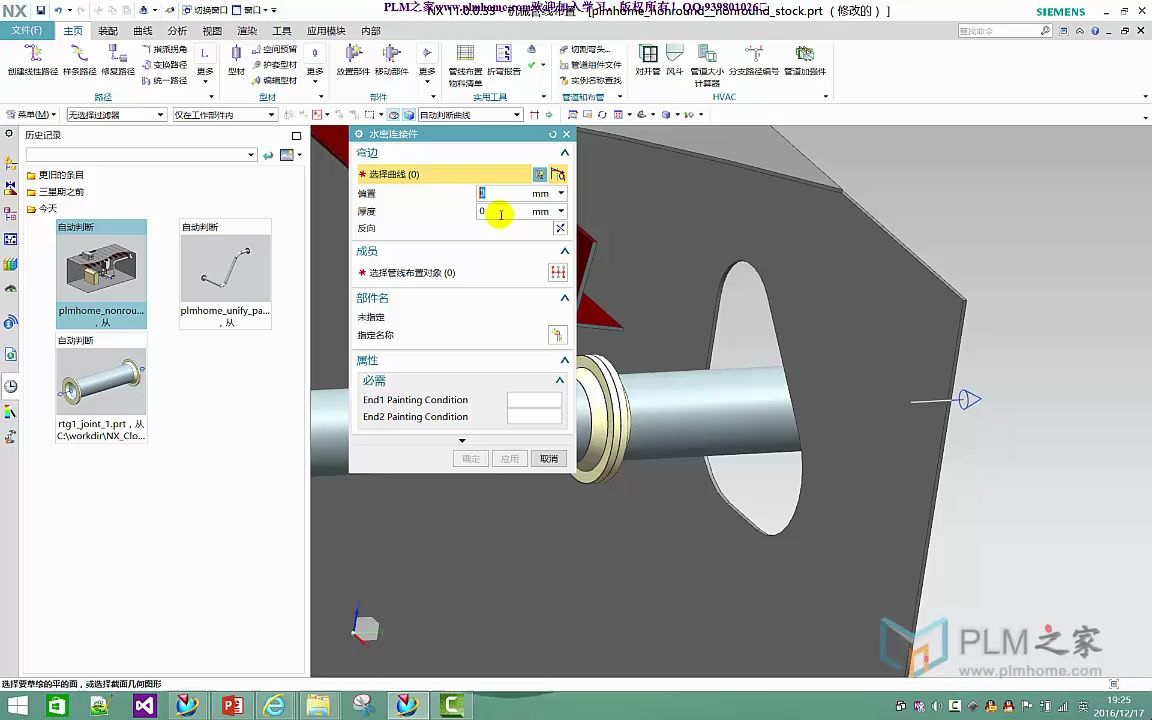Collapse the 属性 section
Screen dimensions: 1152x720
(x=564, y=360)
